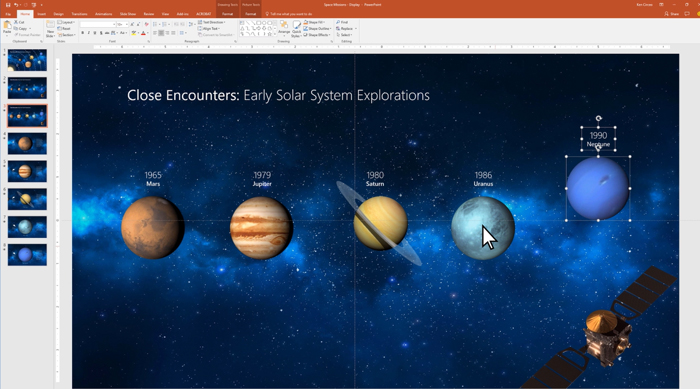Screen dimensions: 700x389
Task: Copy the selected object
Action: click(x=21, y=29)
